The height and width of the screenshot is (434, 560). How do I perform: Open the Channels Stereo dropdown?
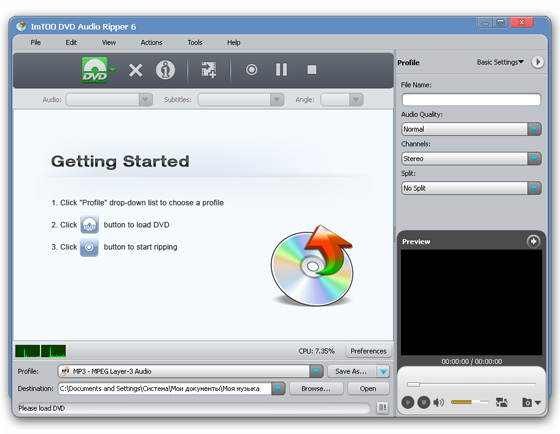click(x=534, y=158)
